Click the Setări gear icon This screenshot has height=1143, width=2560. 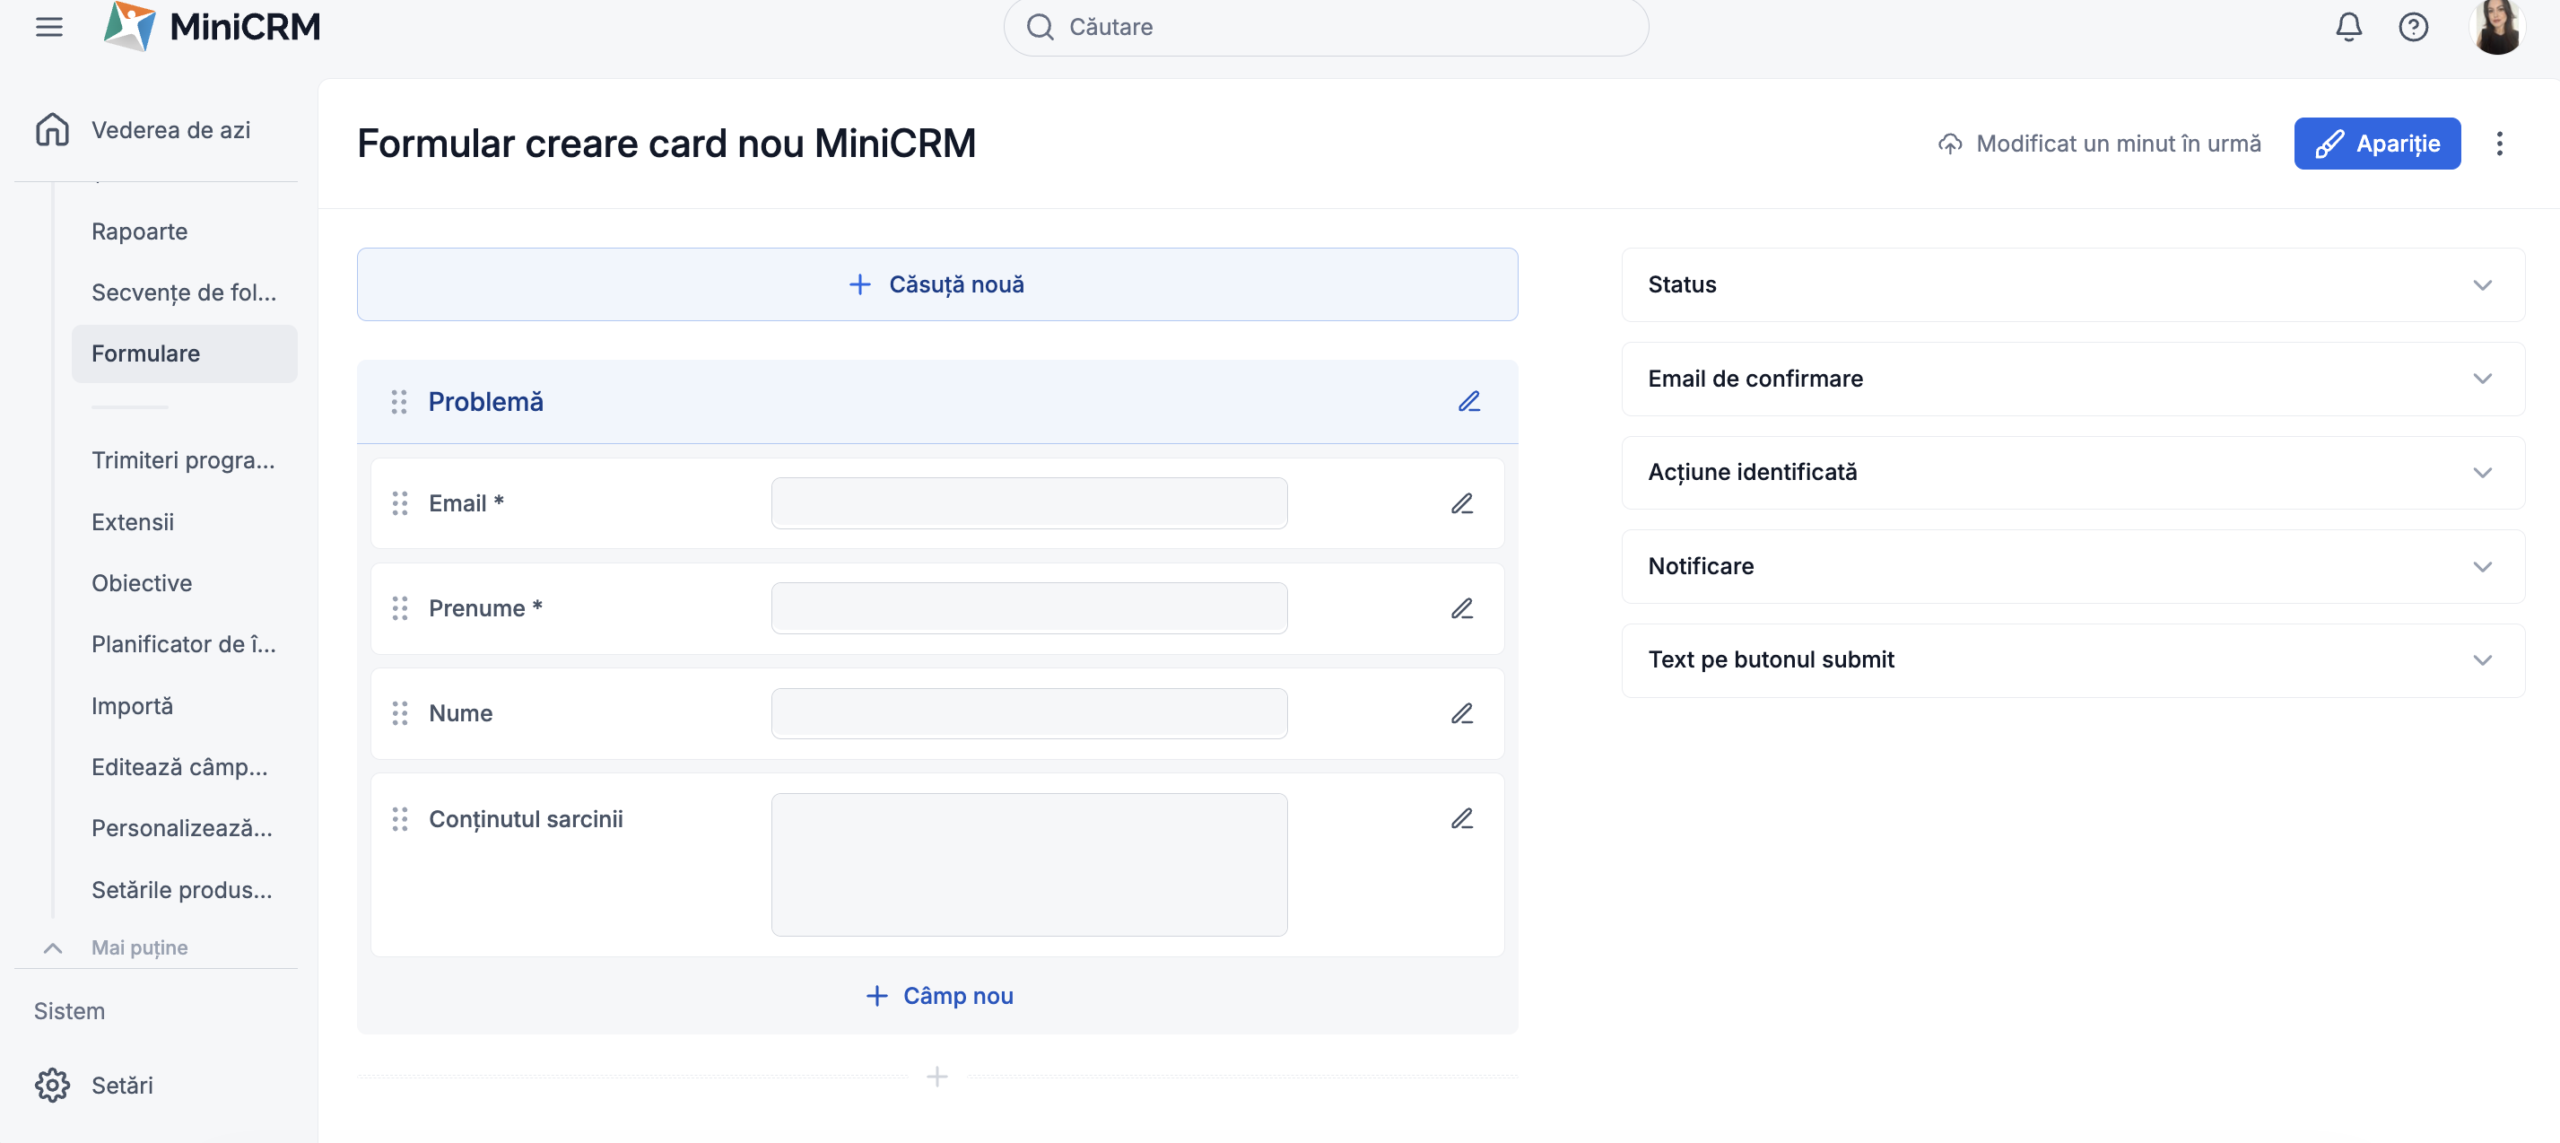[x=52, y=1085]
